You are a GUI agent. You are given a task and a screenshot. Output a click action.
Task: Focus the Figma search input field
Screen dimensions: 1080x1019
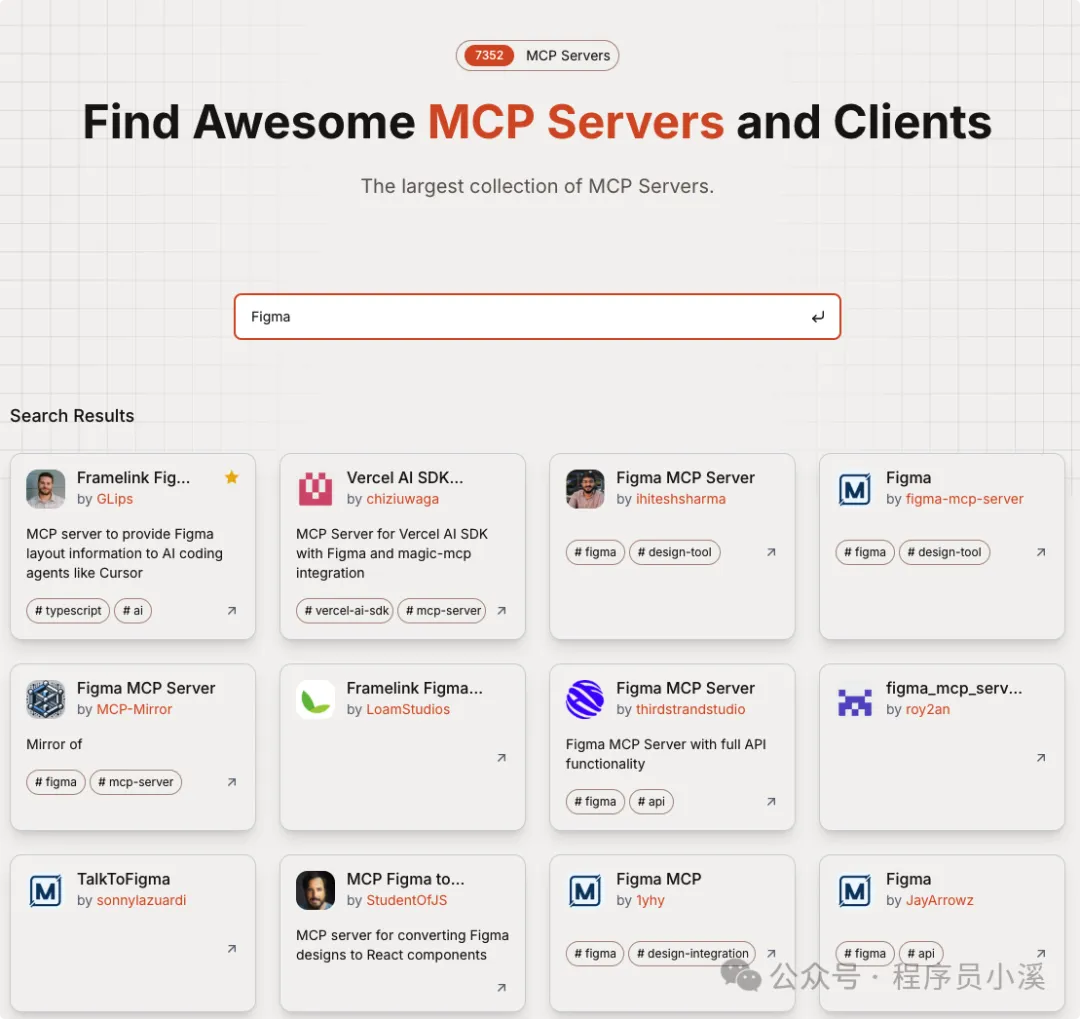click(537, 317)
